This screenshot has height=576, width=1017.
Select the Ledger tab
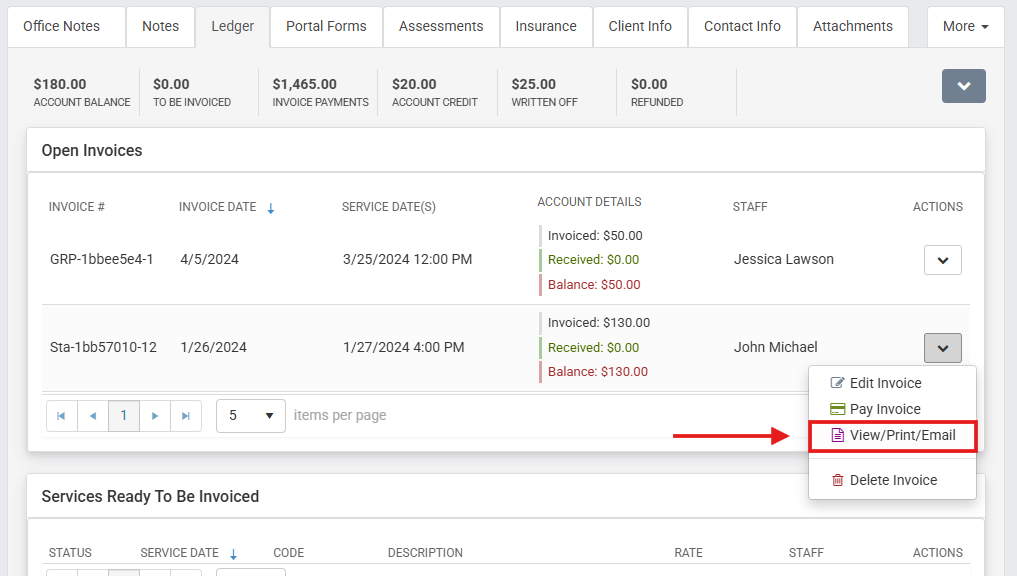(x=232, y=27)
